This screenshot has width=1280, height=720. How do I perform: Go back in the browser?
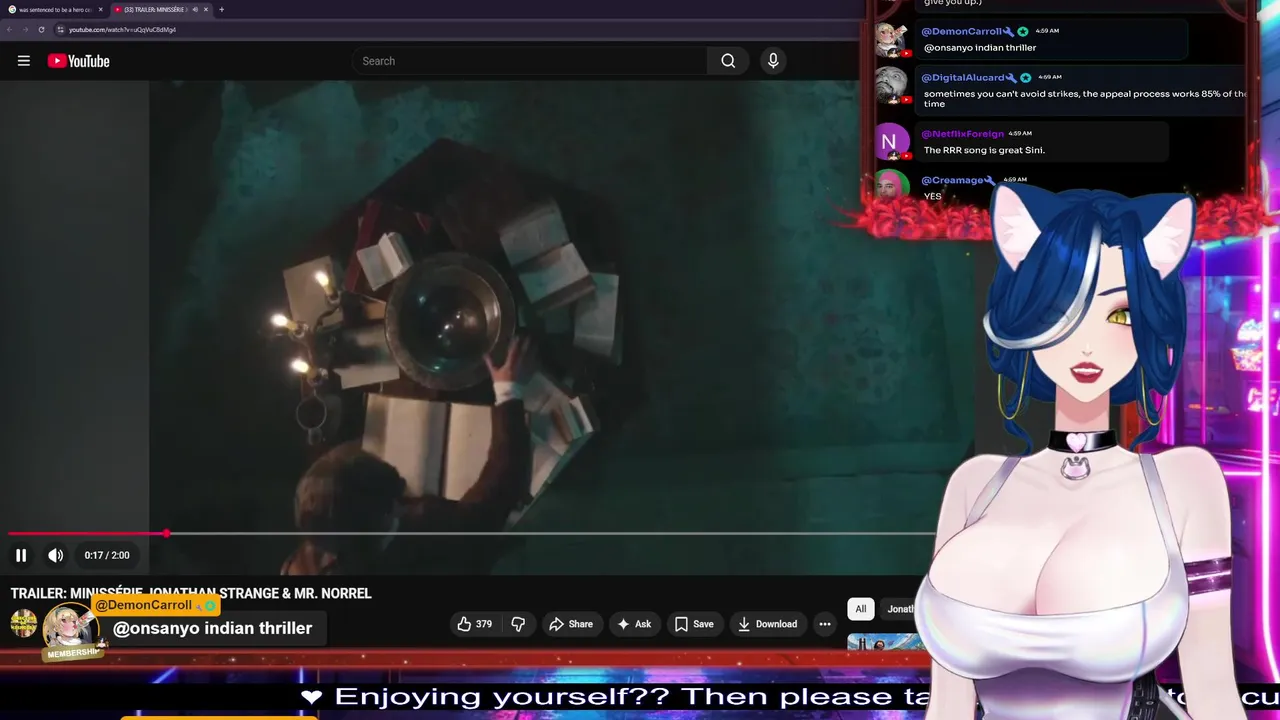point(10,29)
